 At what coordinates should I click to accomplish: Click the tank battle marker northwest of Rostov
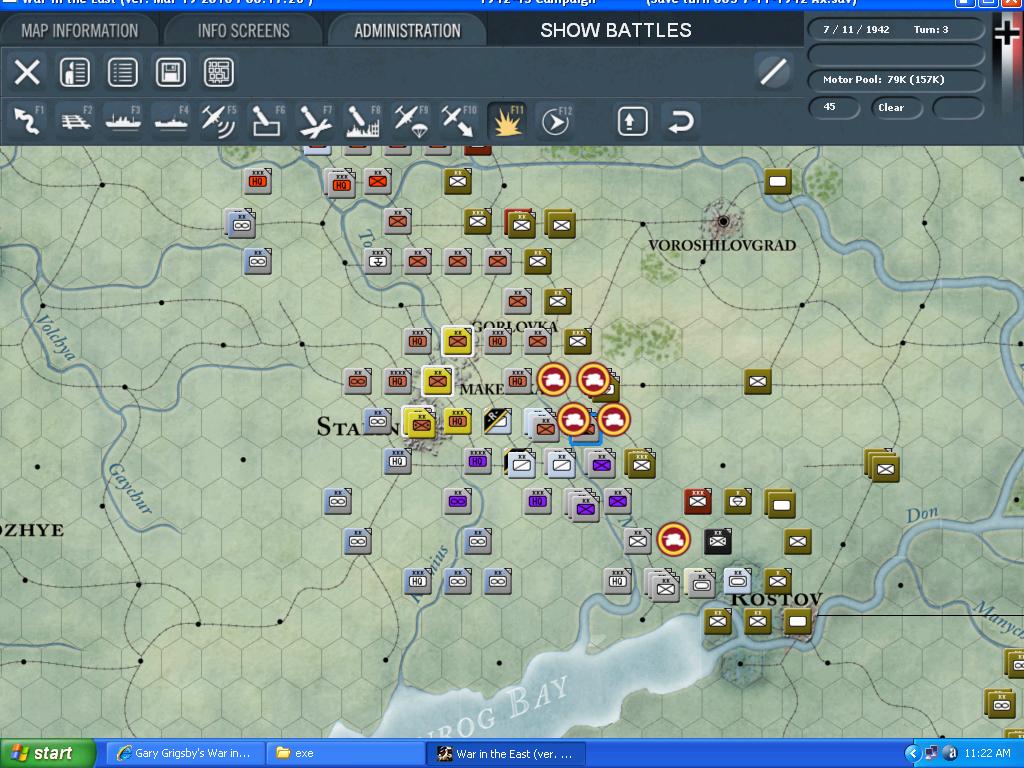point(673,539)
